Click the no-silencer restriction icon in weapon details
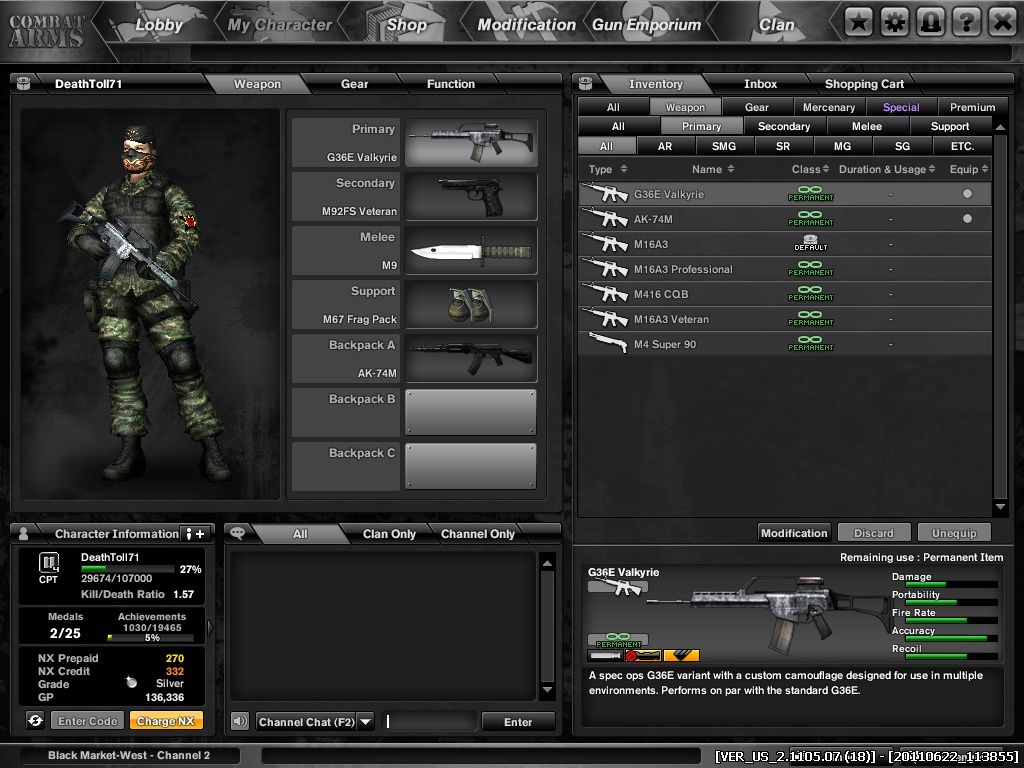The width and height of the screenshot is (1024, 768). [x=643, y=655]
